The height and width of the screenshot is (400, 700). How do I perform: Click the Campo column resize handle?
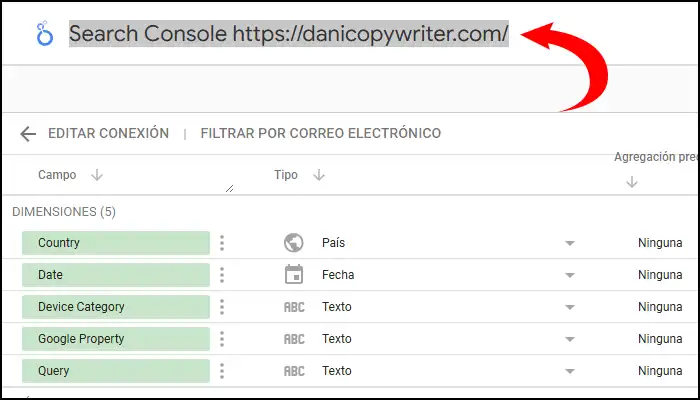(229, 188)
